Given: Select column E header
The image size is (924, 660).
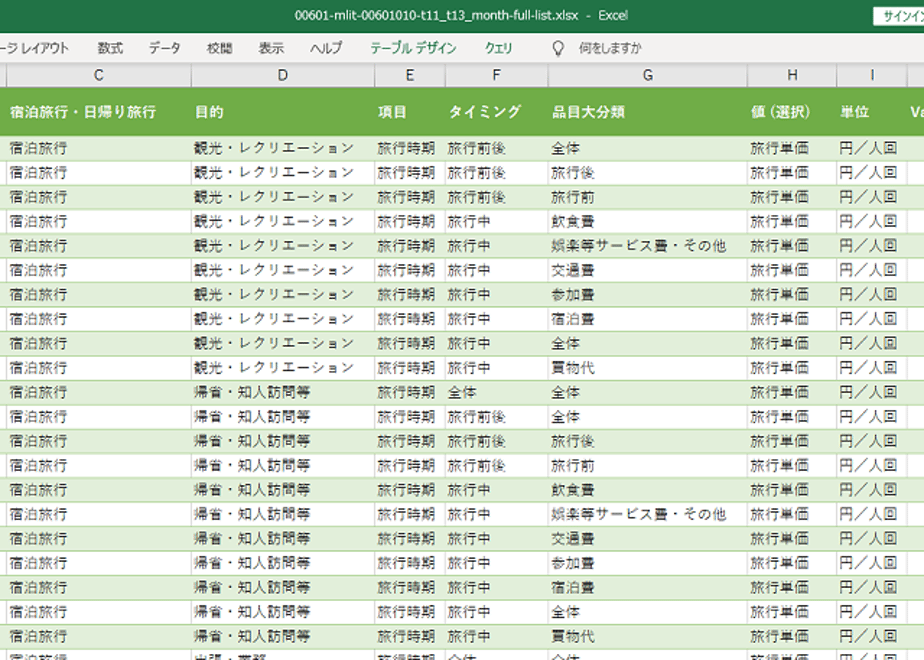Looking at the screenshot, I should point(410,75).
